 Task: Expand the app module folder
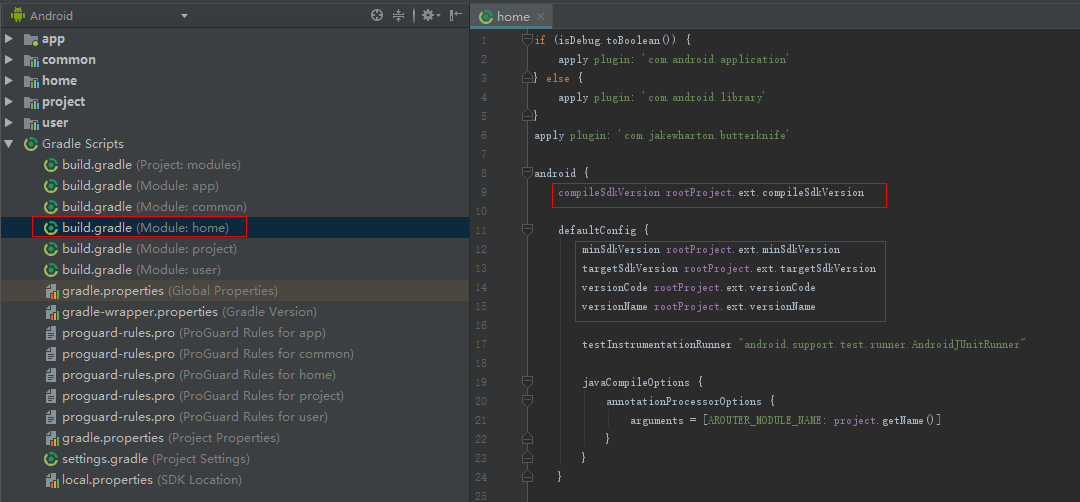click(10, 39)
